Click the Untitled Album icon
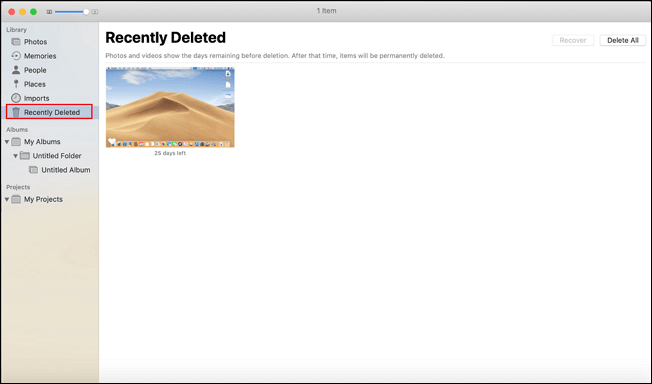 (x=33, y=170)
